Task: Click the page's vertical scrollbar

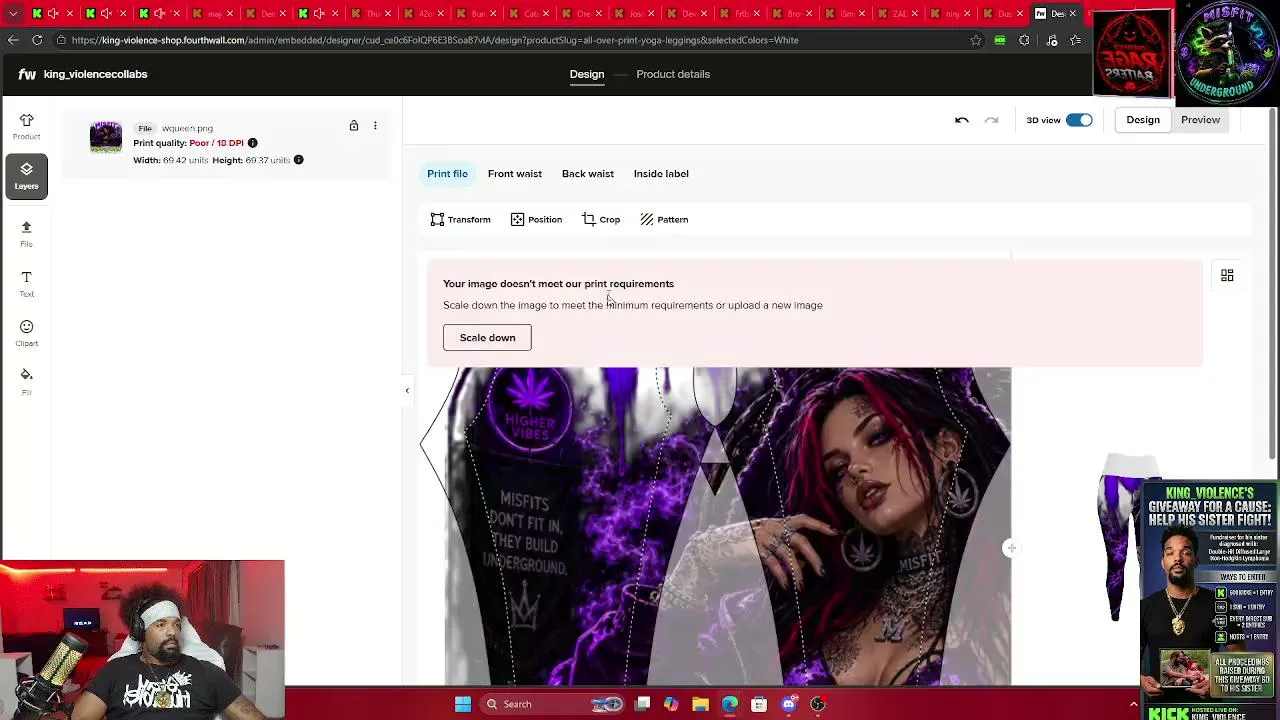Action: 1272,282
